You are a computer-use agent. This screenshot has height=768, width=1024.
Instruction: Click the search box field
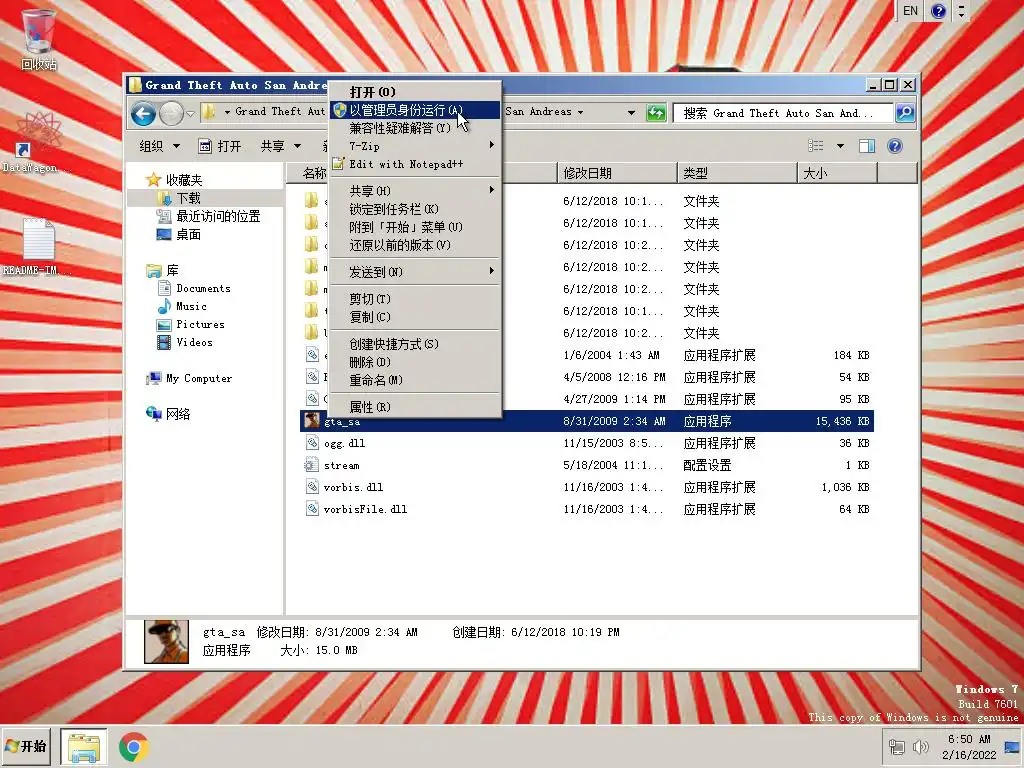(x=783, y=113)
